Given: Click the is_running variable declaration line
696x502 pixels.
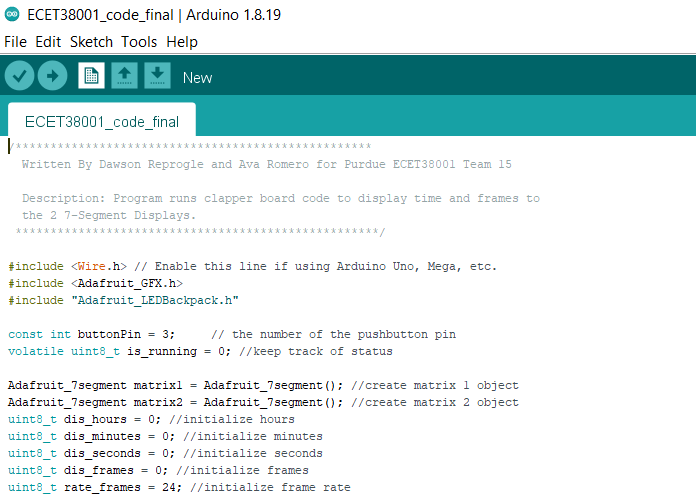Looking at the screenshot, I should point(200,351).
